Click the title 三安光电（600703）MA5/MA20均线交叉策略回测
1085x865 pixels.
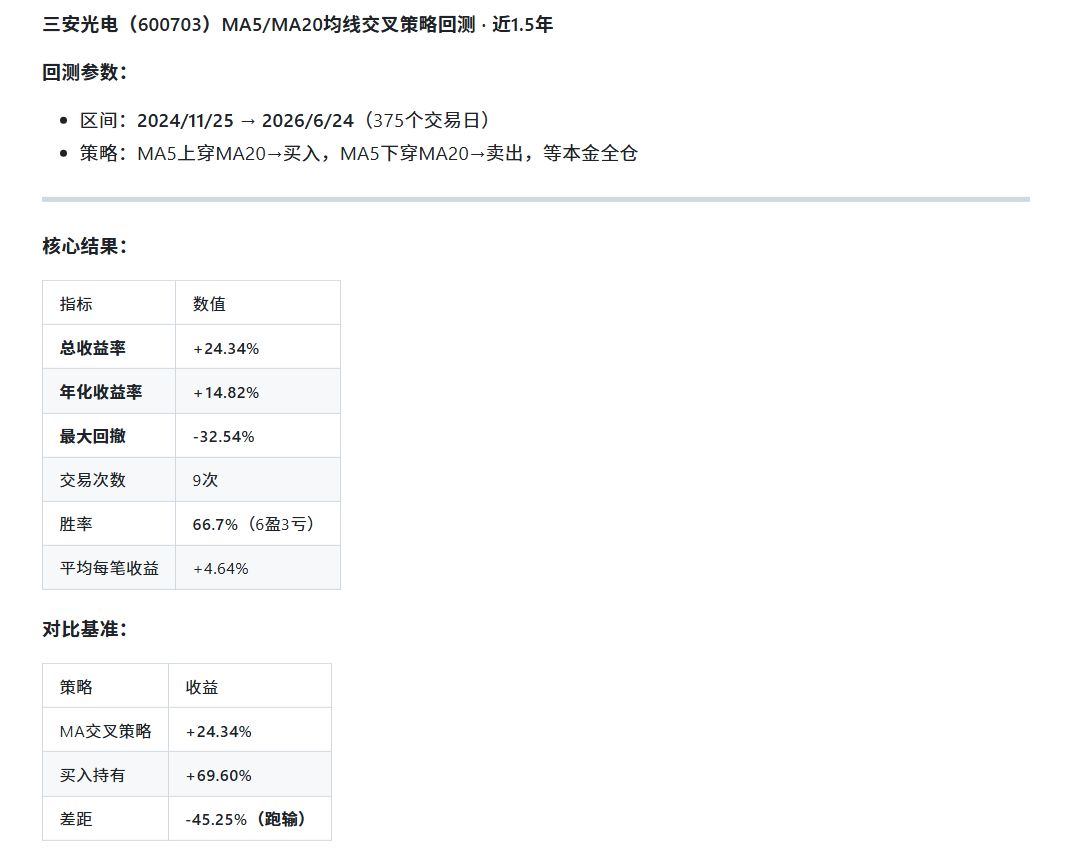tap(259, 24)
